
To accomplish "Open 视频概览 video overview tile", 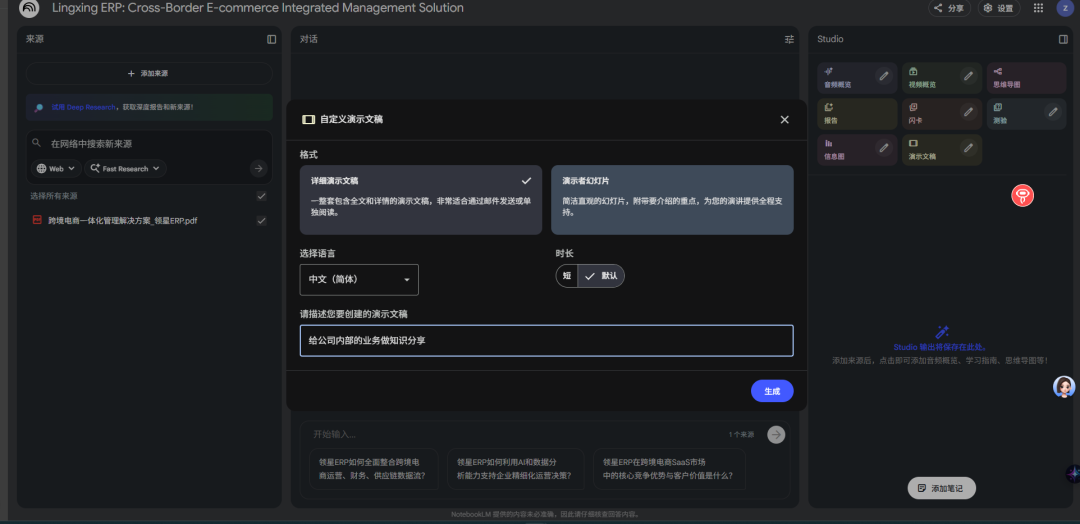I will 942,78.
